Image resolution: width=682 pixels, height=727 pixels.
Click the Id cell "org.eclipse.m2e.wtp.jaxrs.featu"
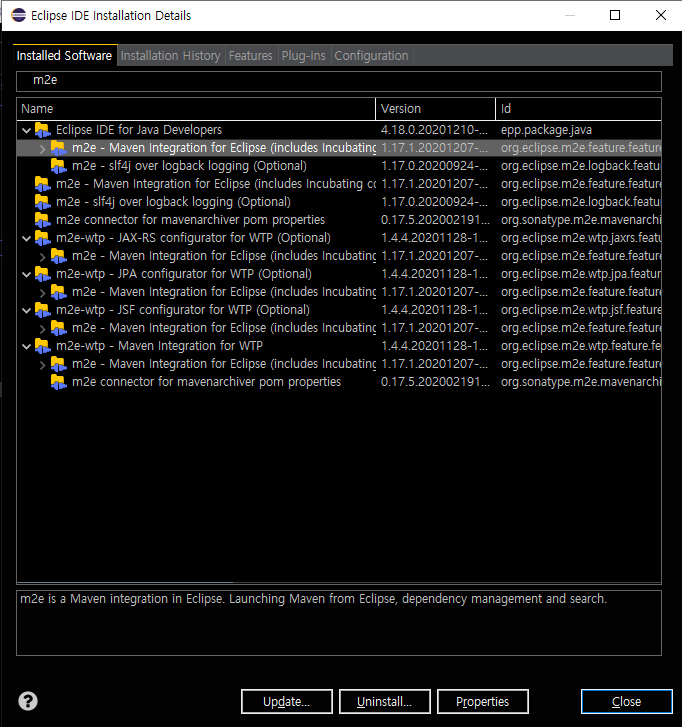point(581,238)
